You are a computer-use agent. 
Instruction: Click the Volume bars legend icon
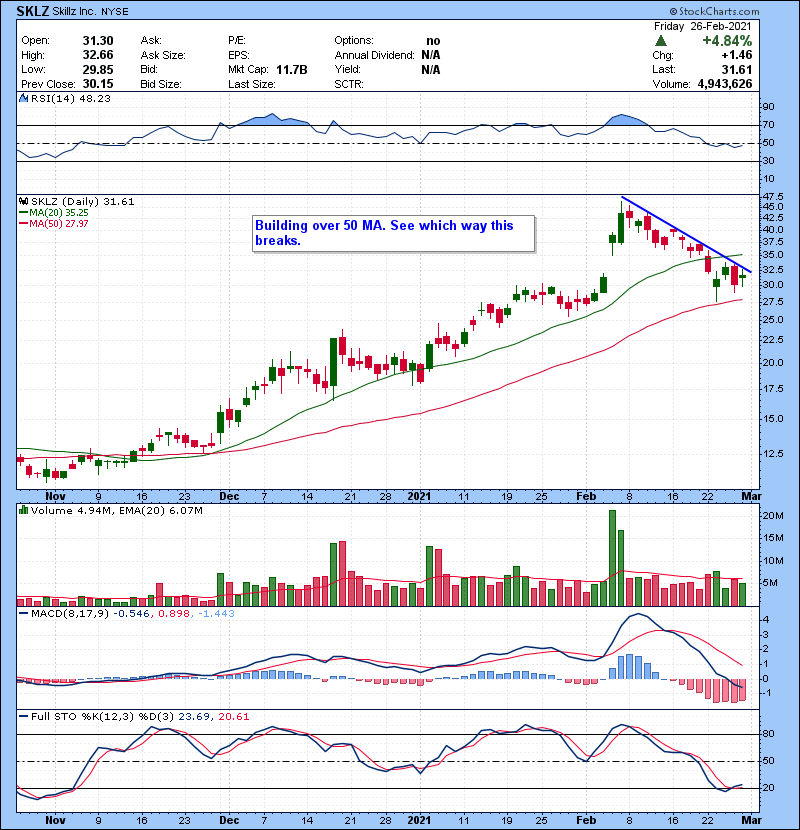click(x=23, y=510)
